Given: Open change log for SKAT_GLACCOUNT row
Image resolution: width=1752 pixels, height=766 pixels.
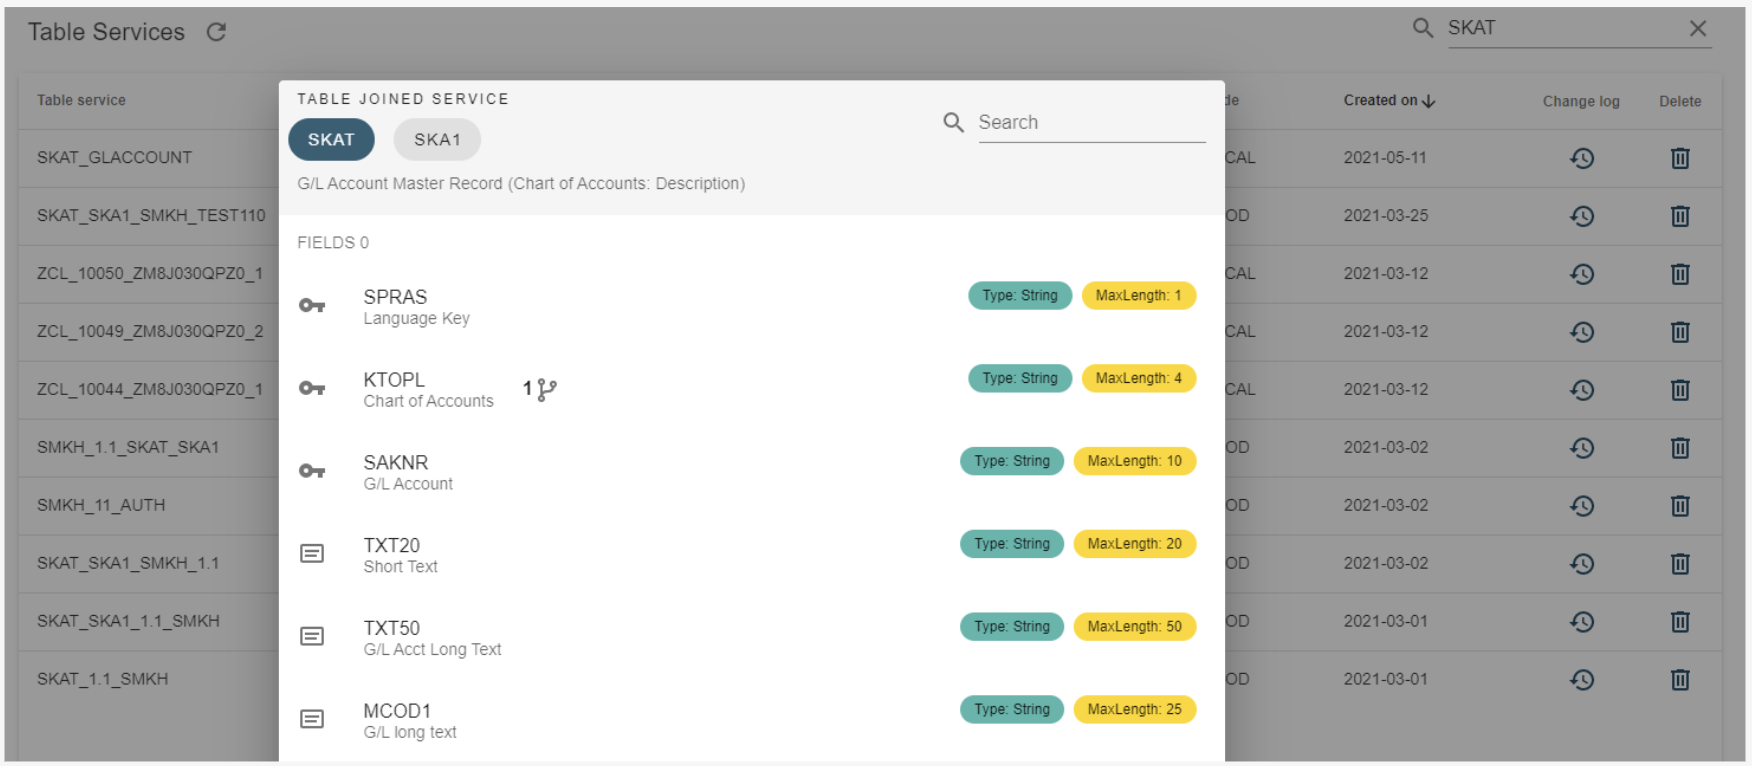Looking at the screenshot, I should click(x=1581, y=158).
